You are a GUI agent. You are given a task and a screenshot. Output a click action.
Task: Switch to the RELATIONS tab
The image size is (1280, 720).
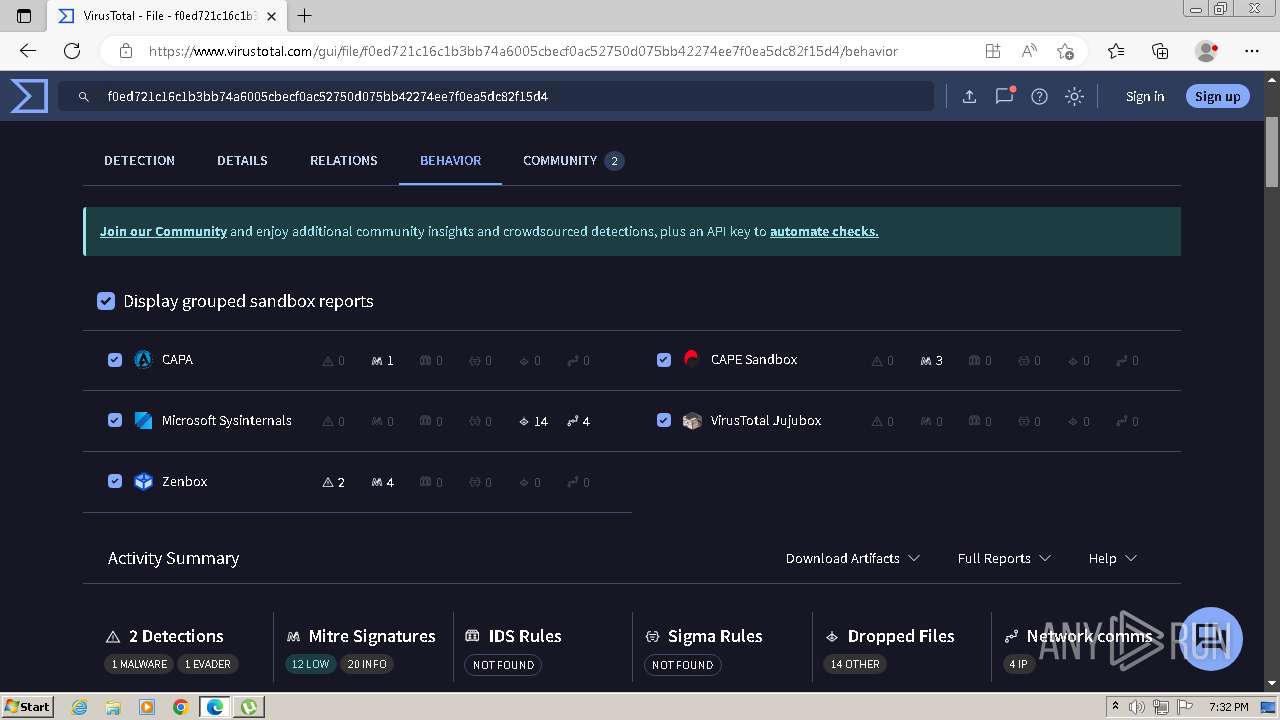click(x=343, y=160)
